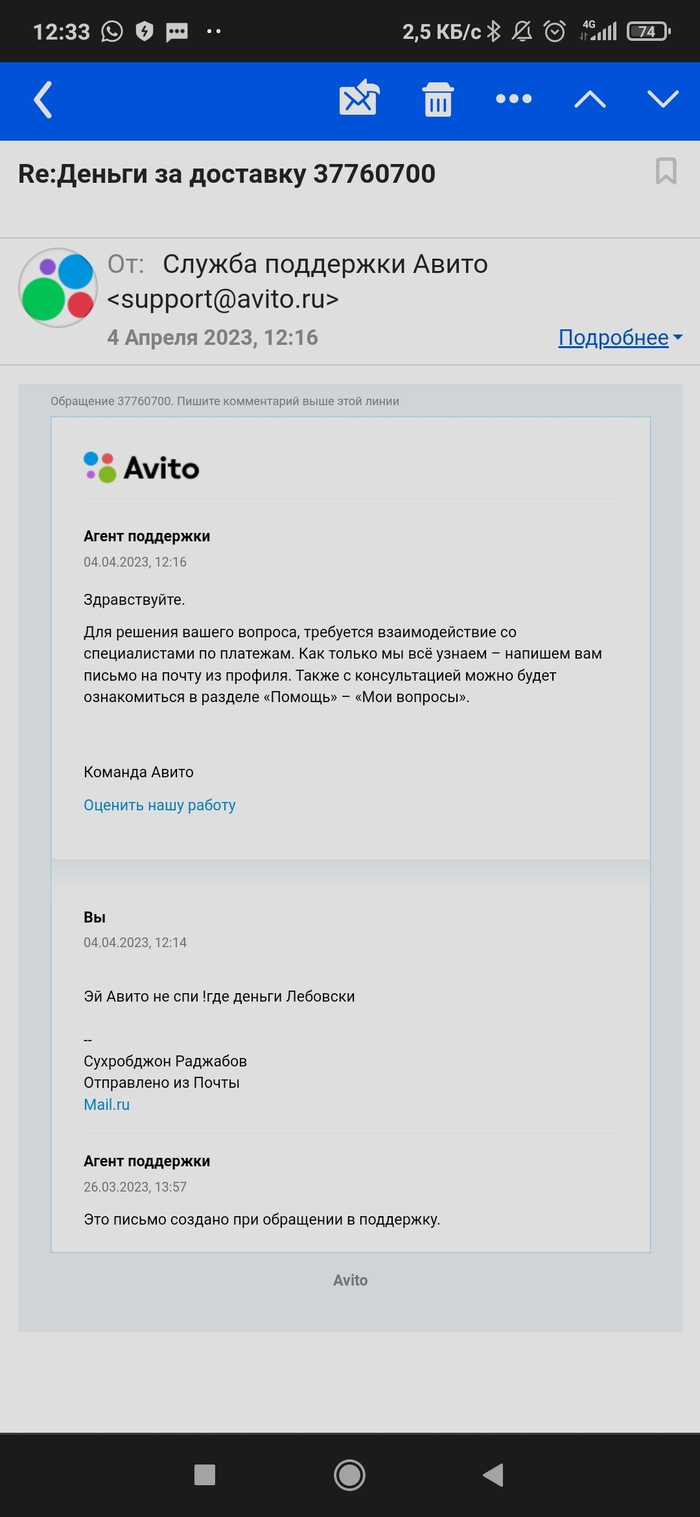Delete email with trash icon
The width and height of the screenshot is (700, 1517).
tap(438, 100)
